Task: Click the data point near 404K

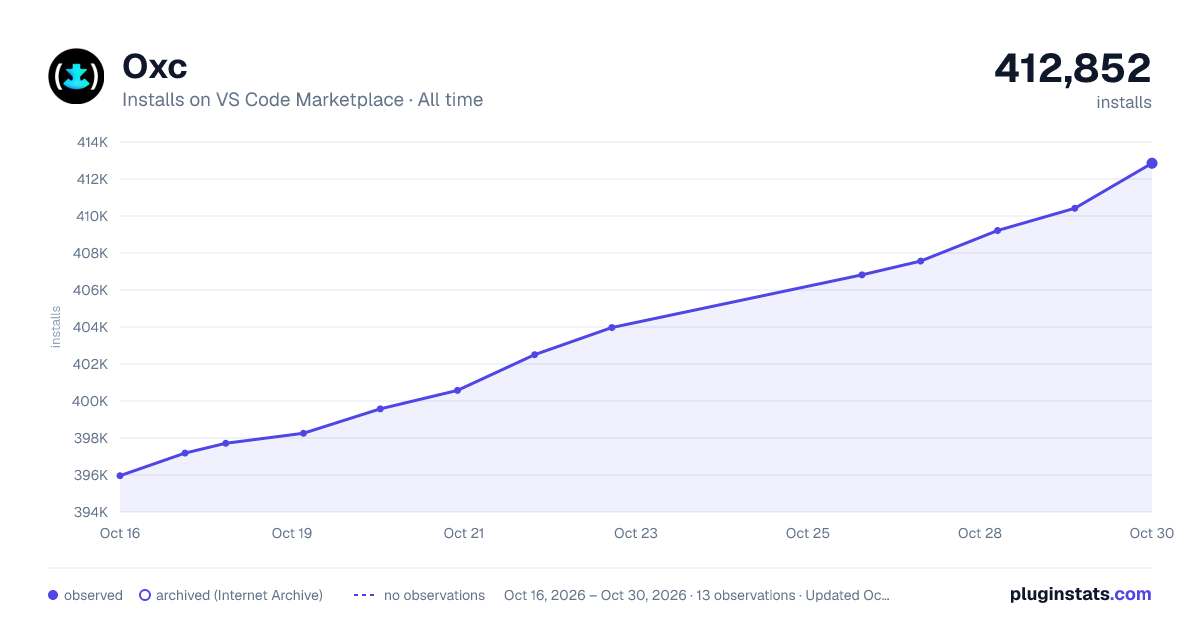Action: coord(612,327)
